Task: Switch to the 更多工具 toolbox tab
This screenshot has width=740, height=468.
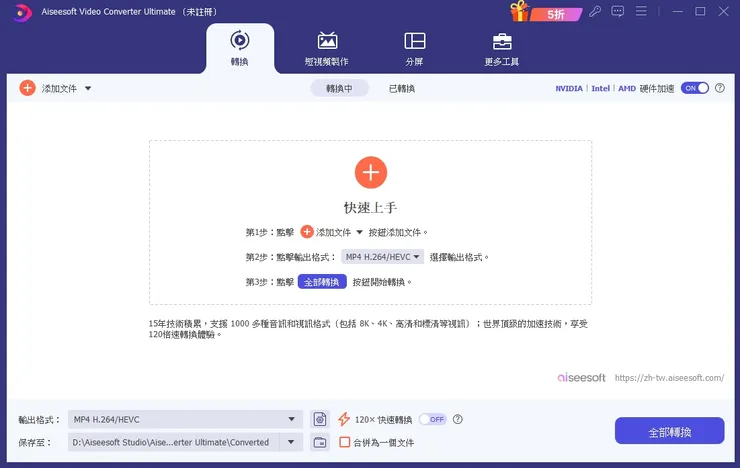Action: point(502,48)
